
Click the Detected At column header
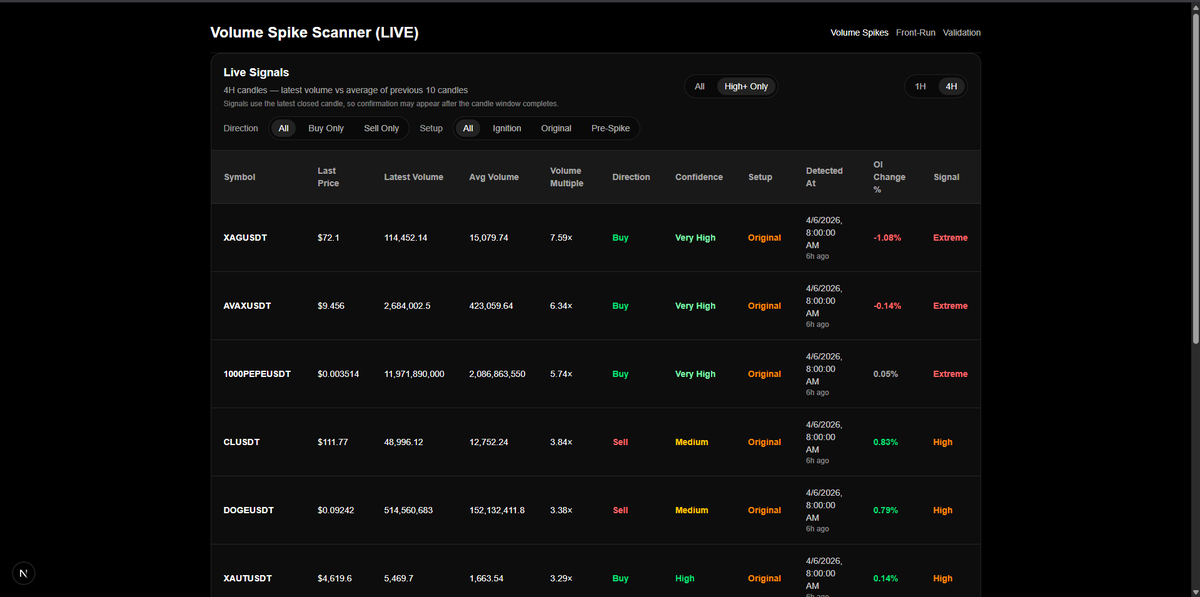[x=824, y=177]
